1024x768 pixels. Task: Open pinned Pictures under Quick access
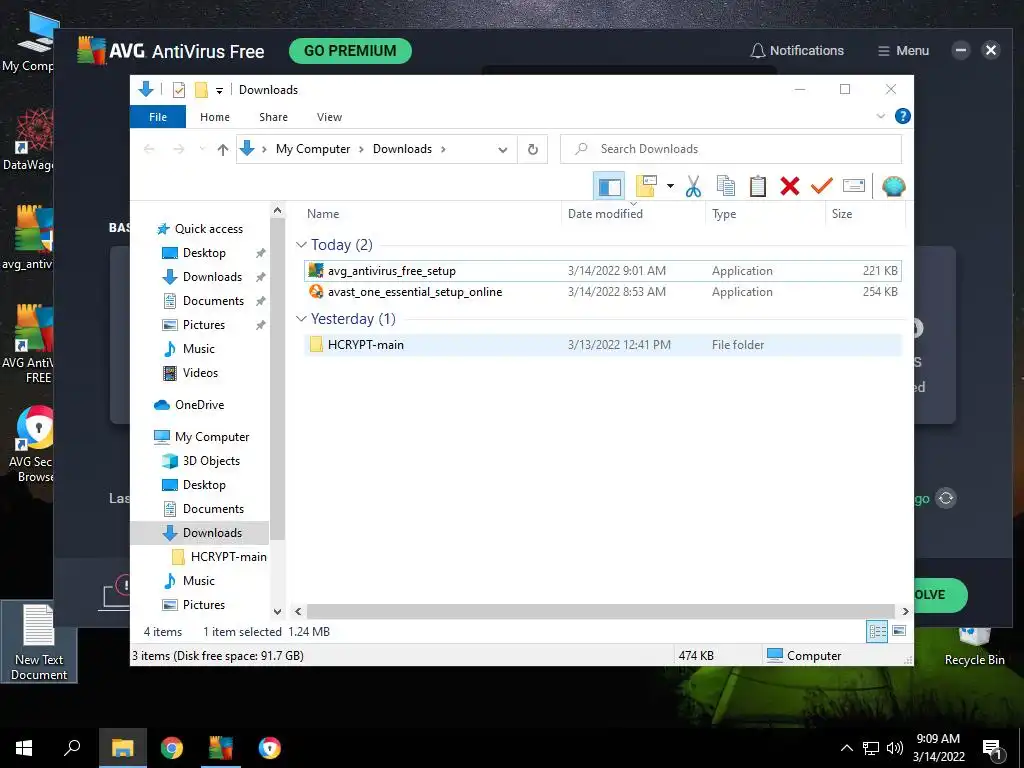pyautogui.click(x=204, y=325)
